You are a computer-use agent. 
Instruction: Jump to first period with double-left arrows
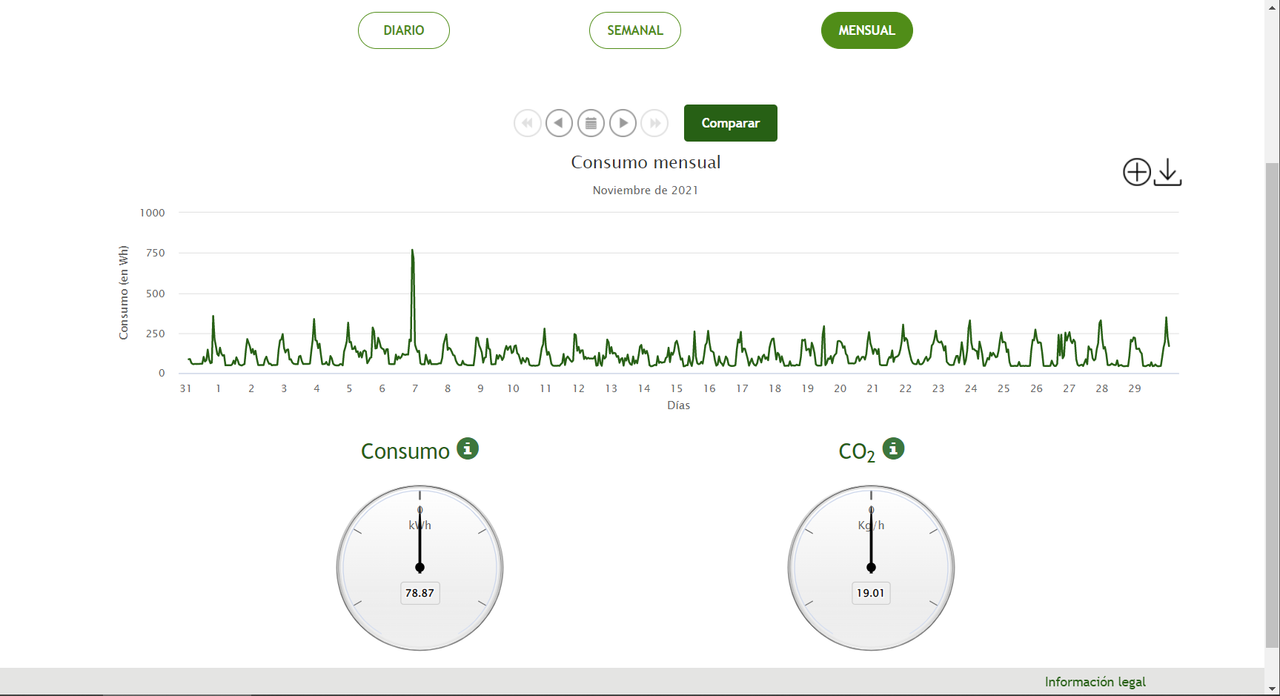[527, 123]
